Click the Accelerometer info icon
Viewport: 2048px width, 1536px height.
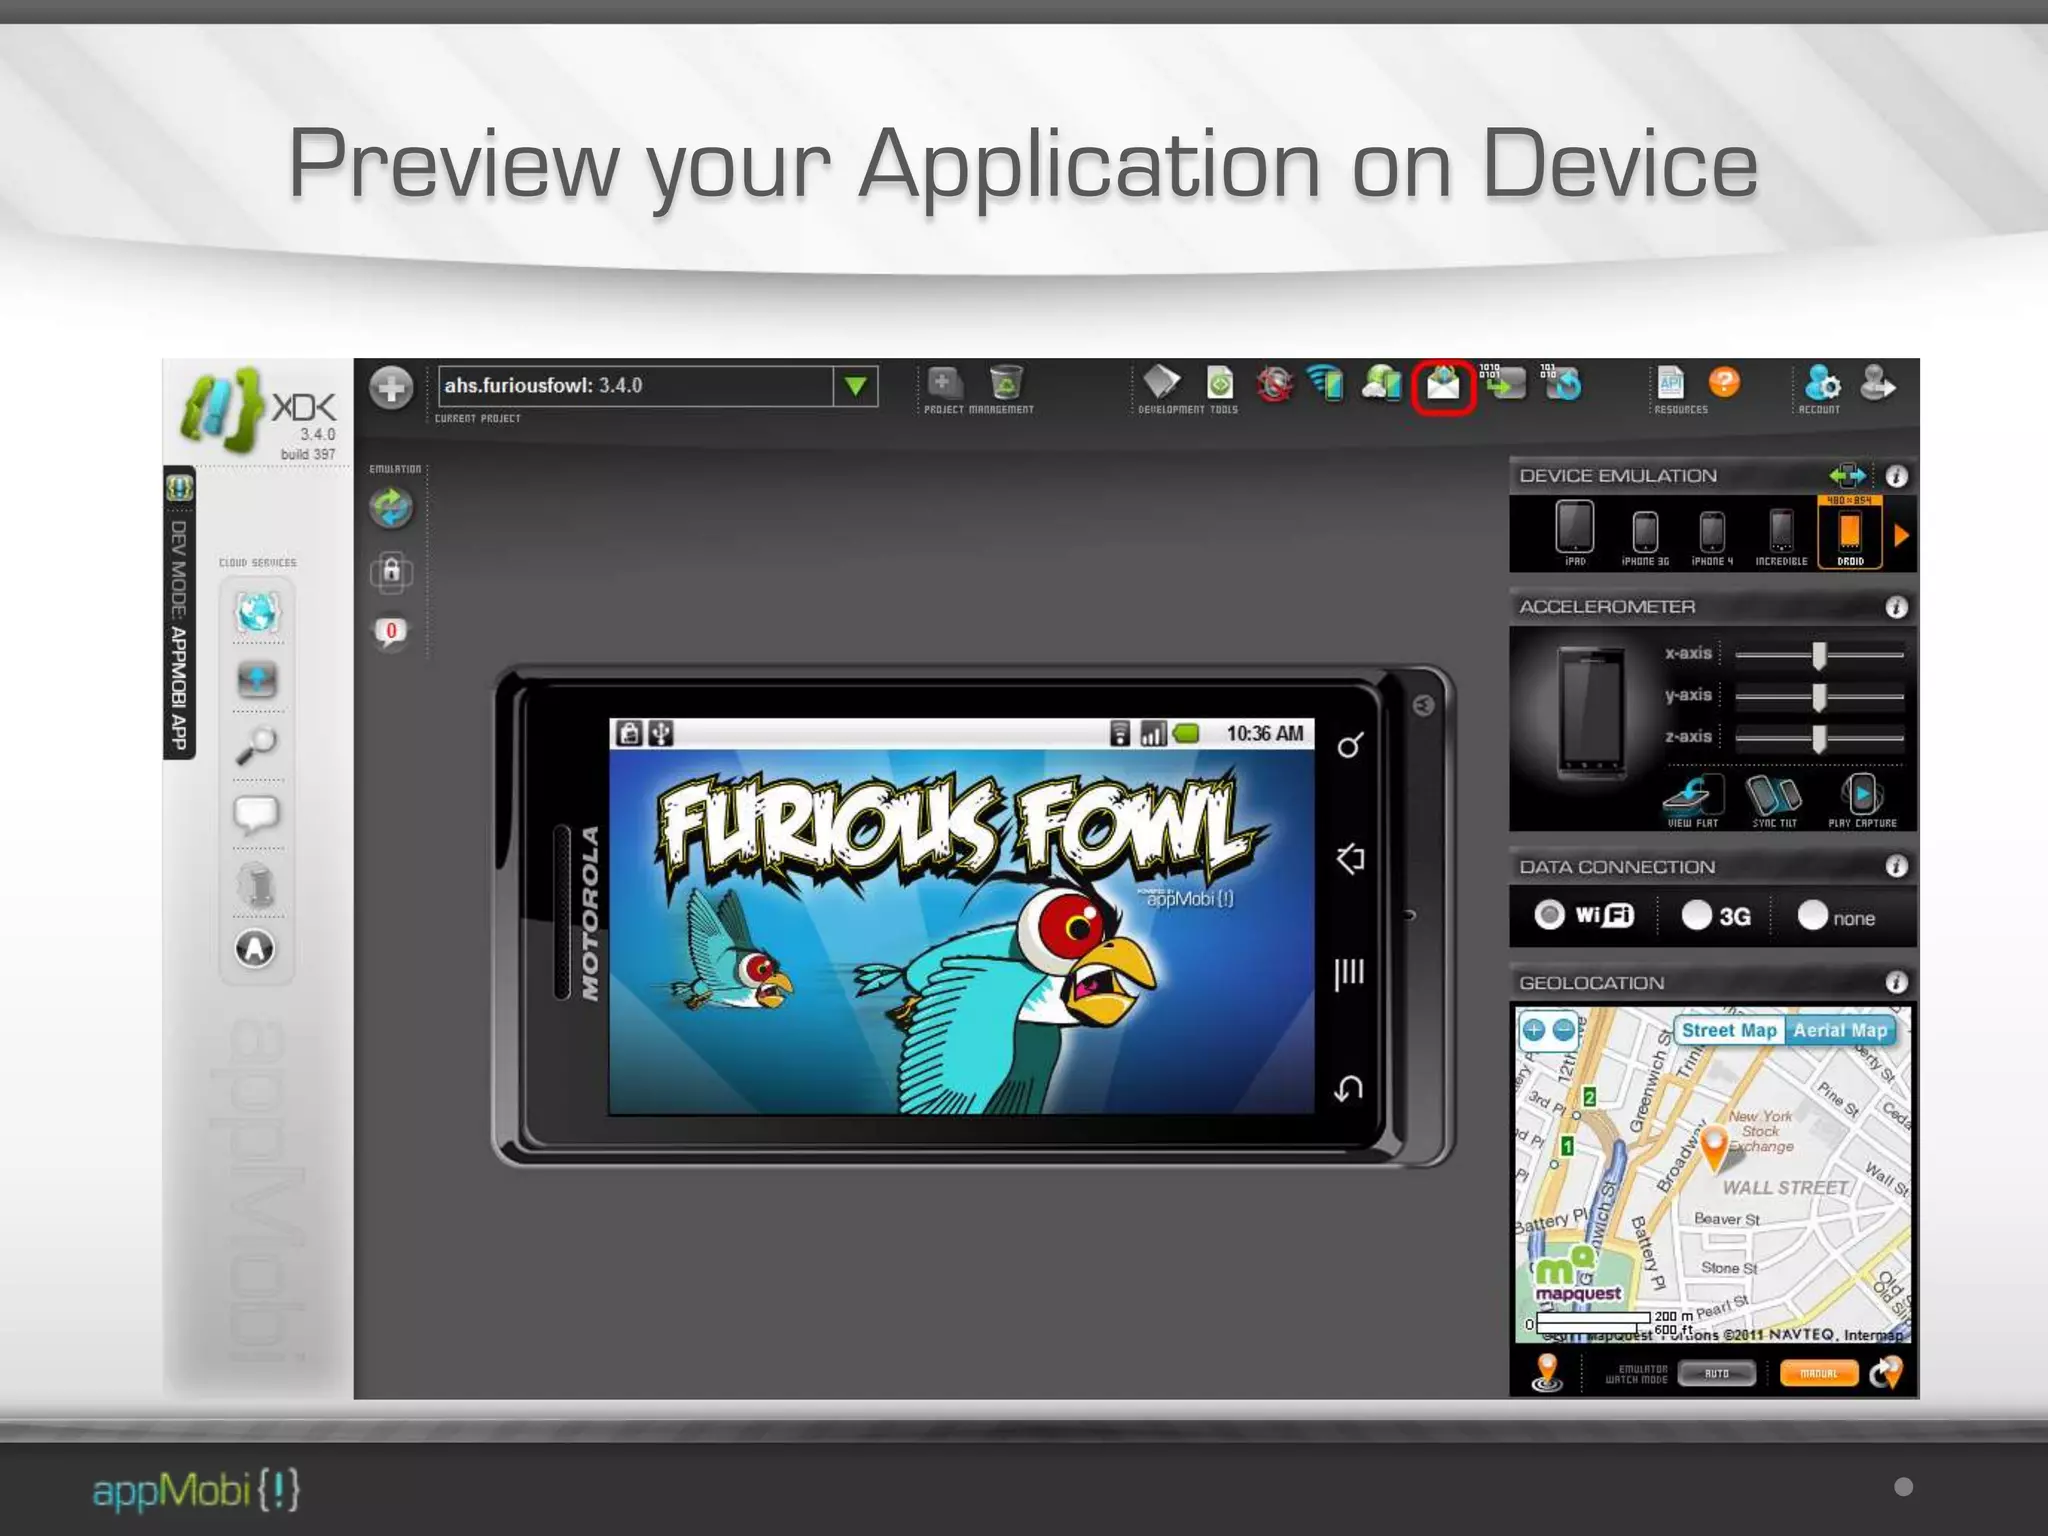tap(1896, 607)
